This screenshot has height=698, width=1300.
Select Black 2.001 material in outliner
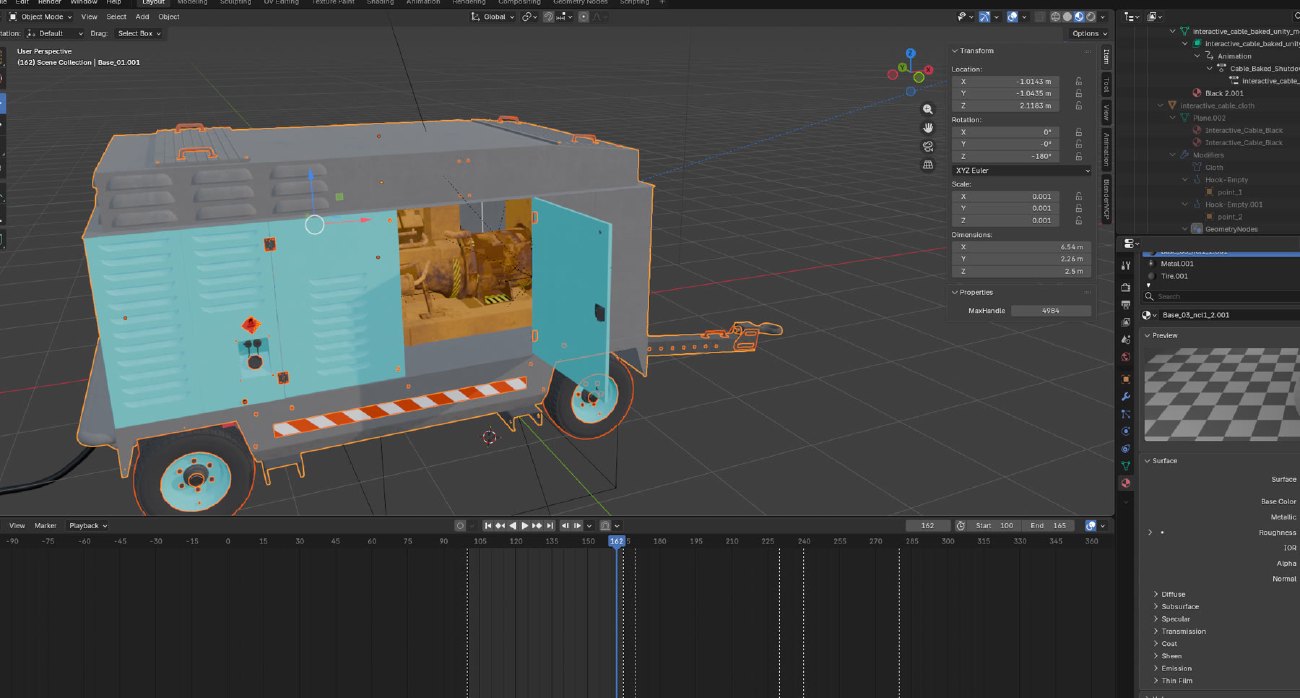(x=1223, y=93)
